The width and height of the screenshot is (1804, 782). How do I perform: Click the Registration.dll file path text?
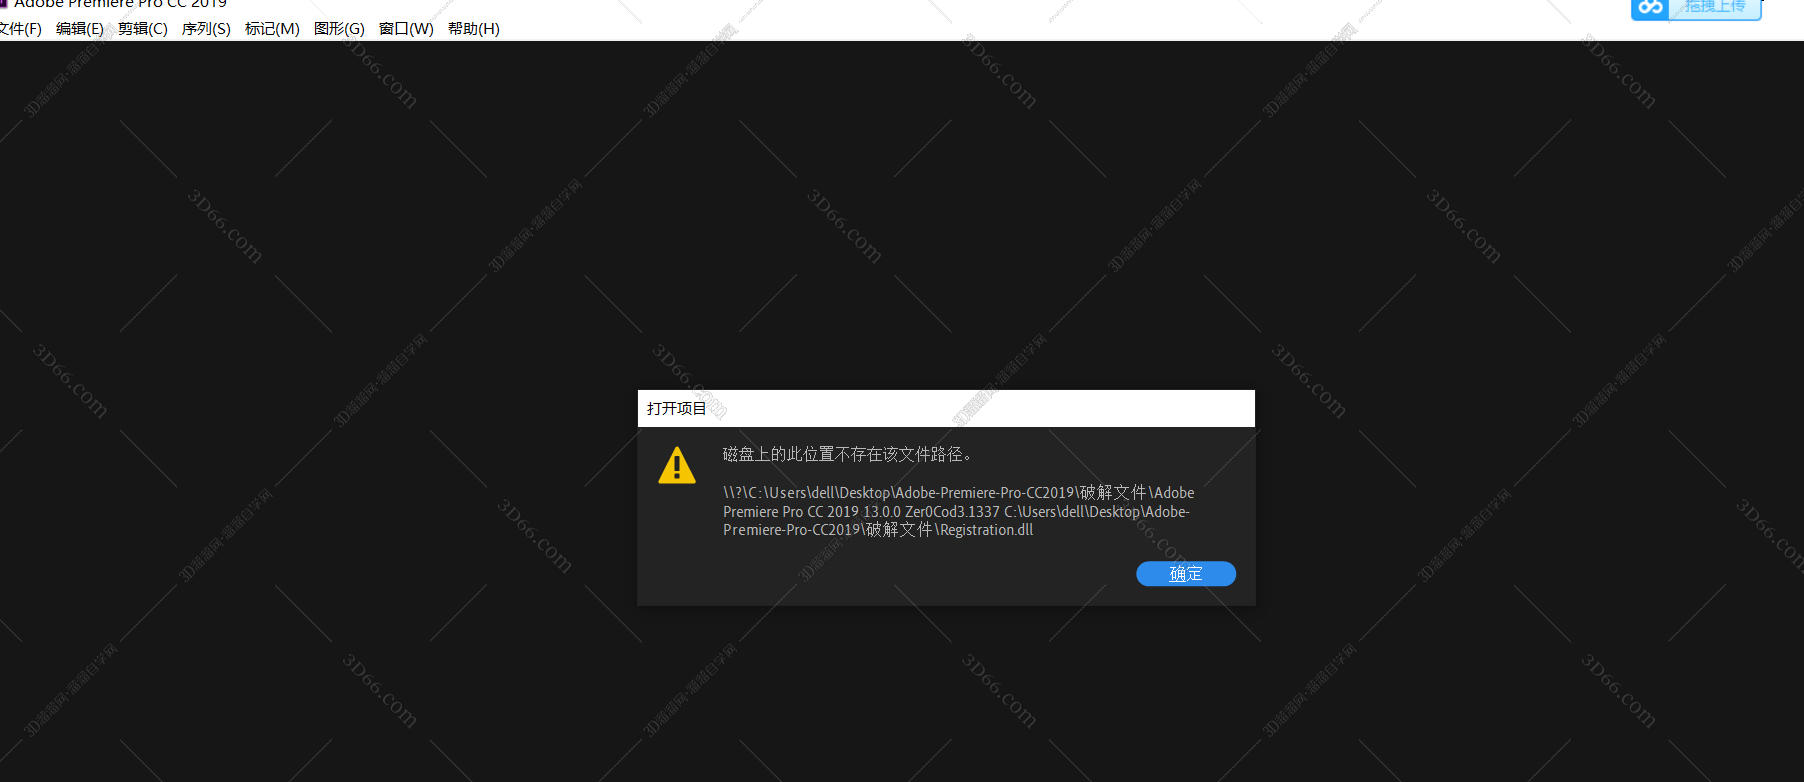[957, 511]
